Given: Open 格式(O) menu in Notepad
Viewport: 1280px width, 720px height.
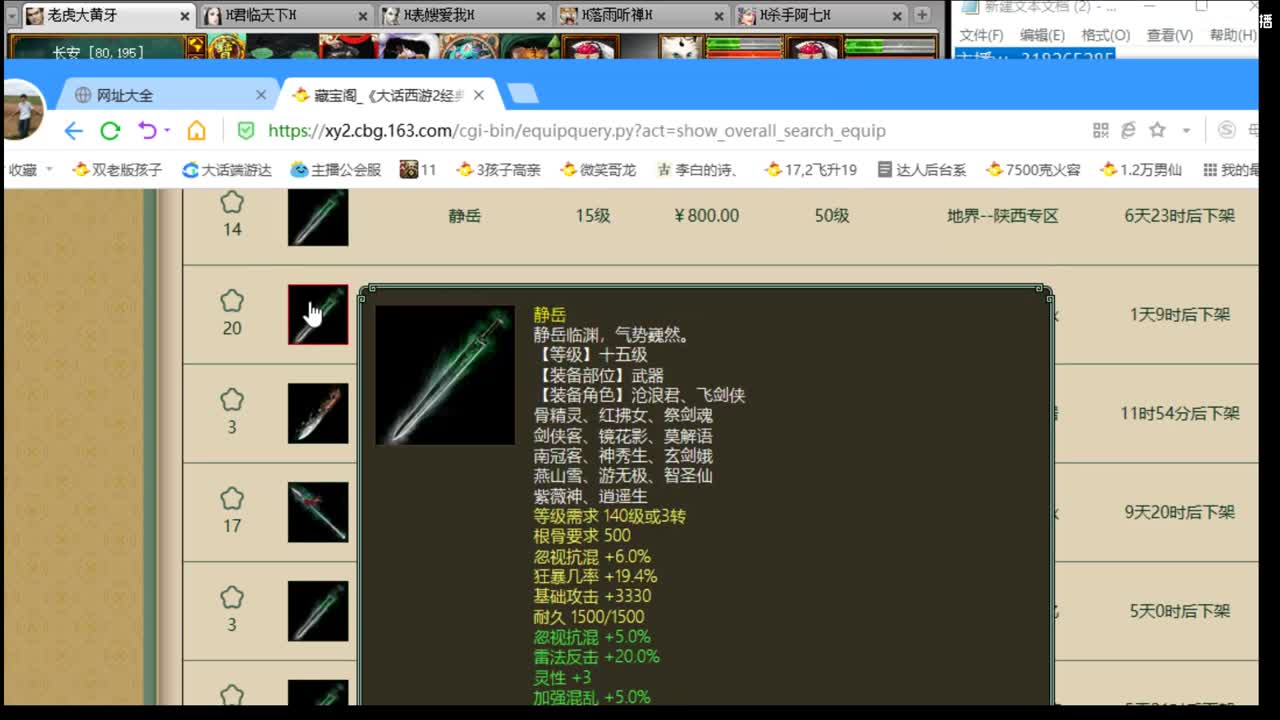Looking at the screenshot, I should [1105, 35].
